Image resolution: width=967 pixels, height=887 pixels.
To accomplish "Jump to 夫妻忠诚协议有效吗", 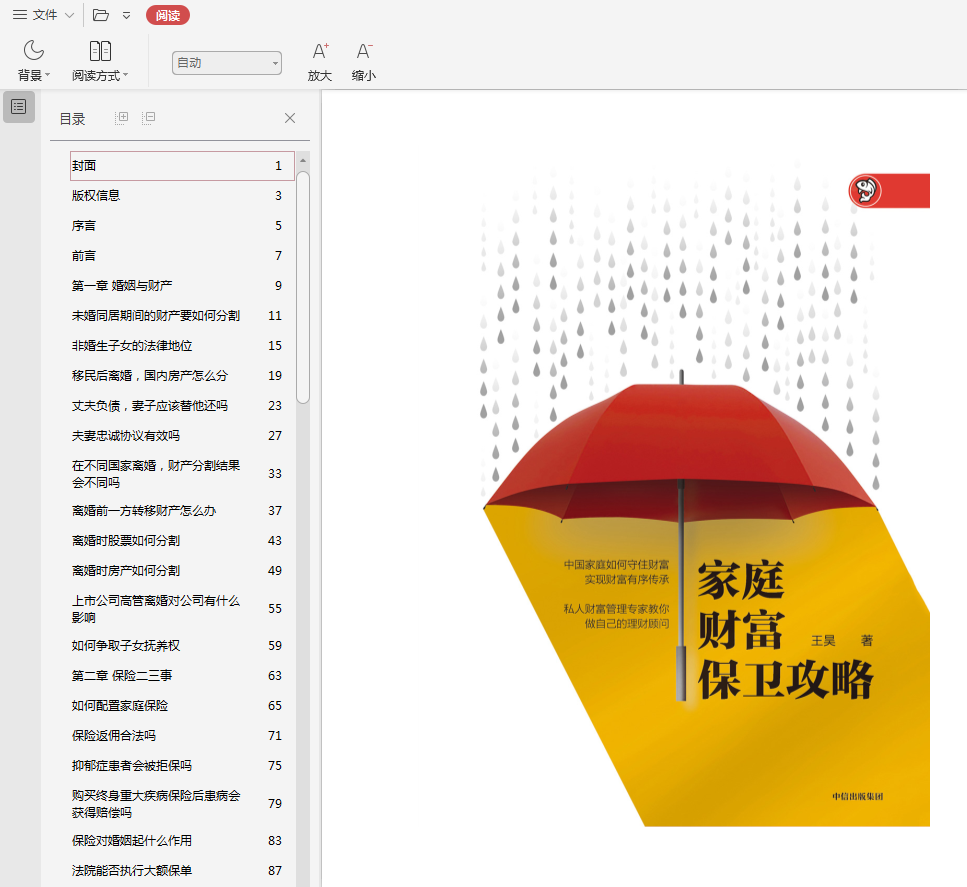I will pos(182,435).
